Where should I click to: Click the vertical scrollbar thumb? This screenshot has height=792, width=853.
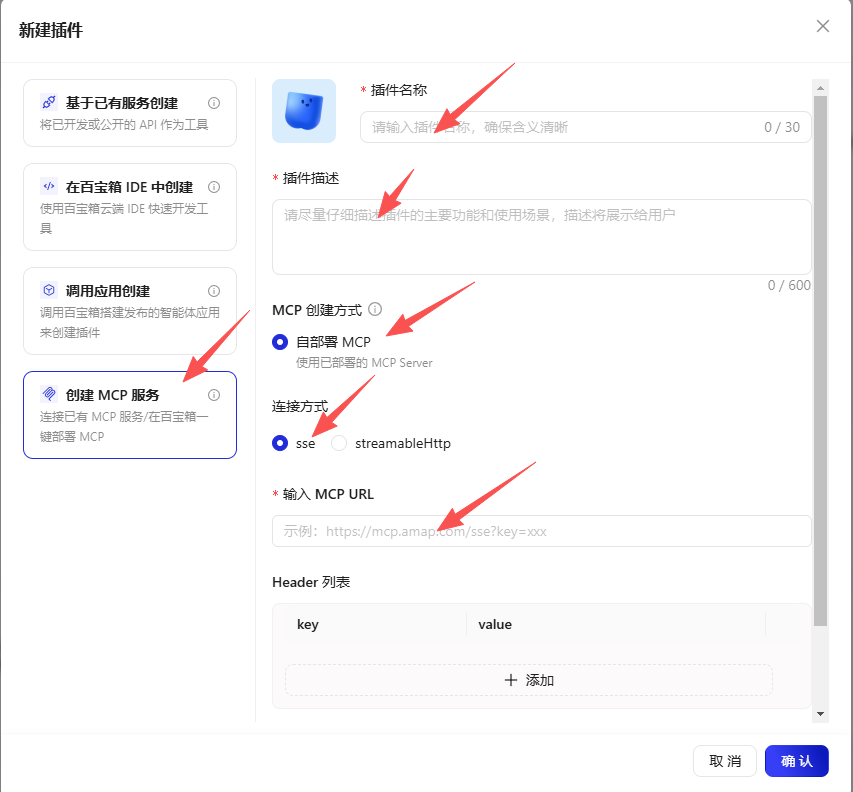(x=820, y=361)
